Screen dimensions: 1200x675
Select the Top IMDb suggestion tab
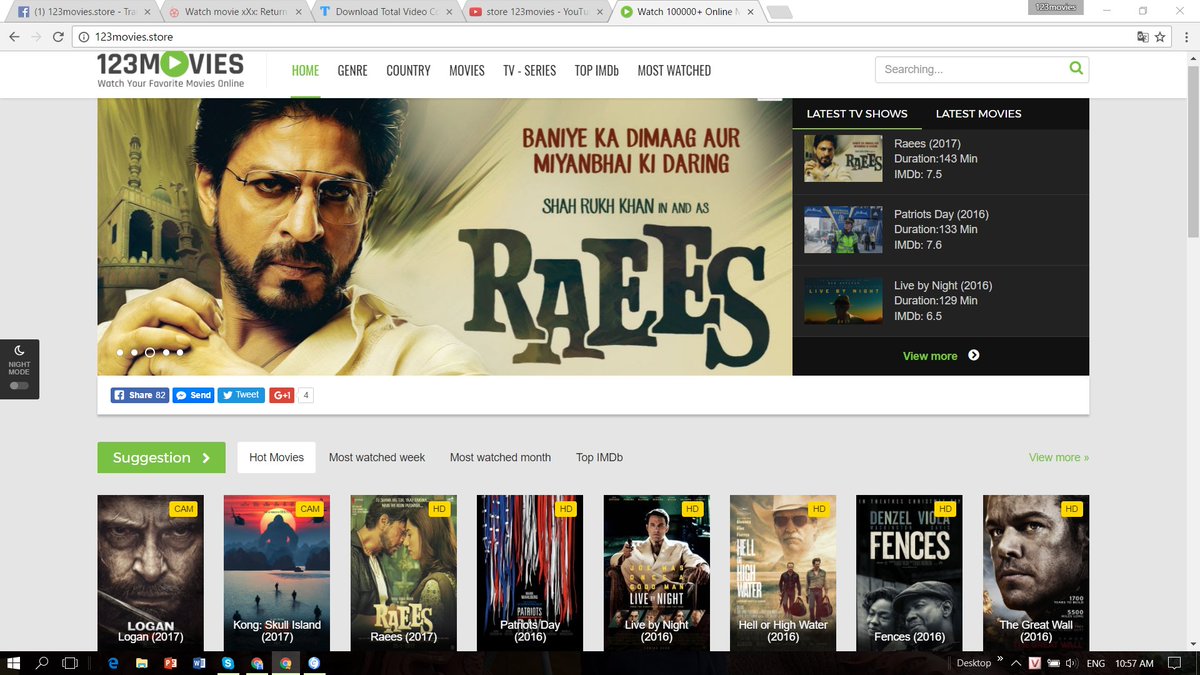(599, 457)
